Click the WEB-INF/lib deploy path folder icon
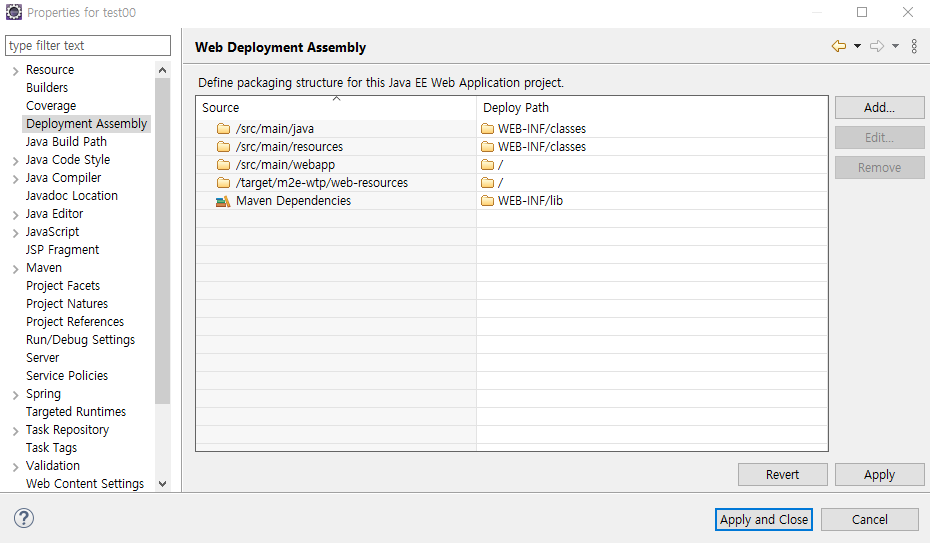The height and width of the screenshot is (543, 930). point(488,201)
